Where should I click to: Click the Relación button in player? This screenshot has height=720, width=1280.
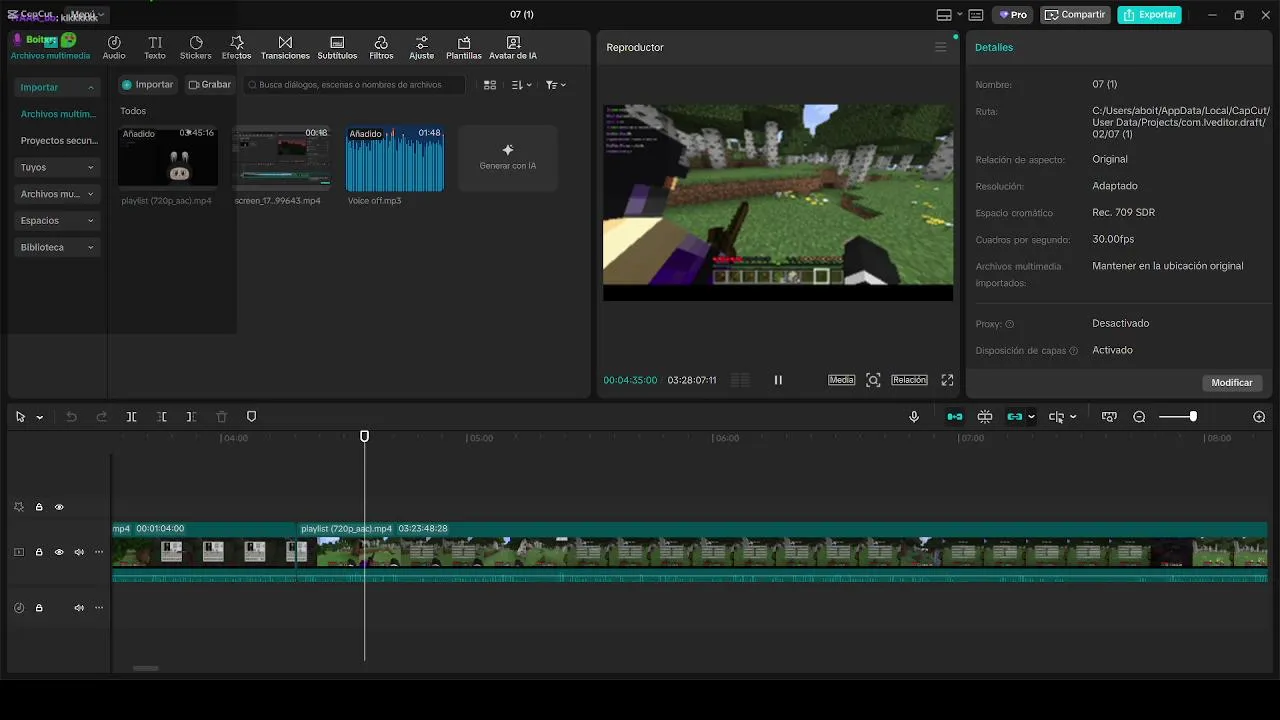909,380
